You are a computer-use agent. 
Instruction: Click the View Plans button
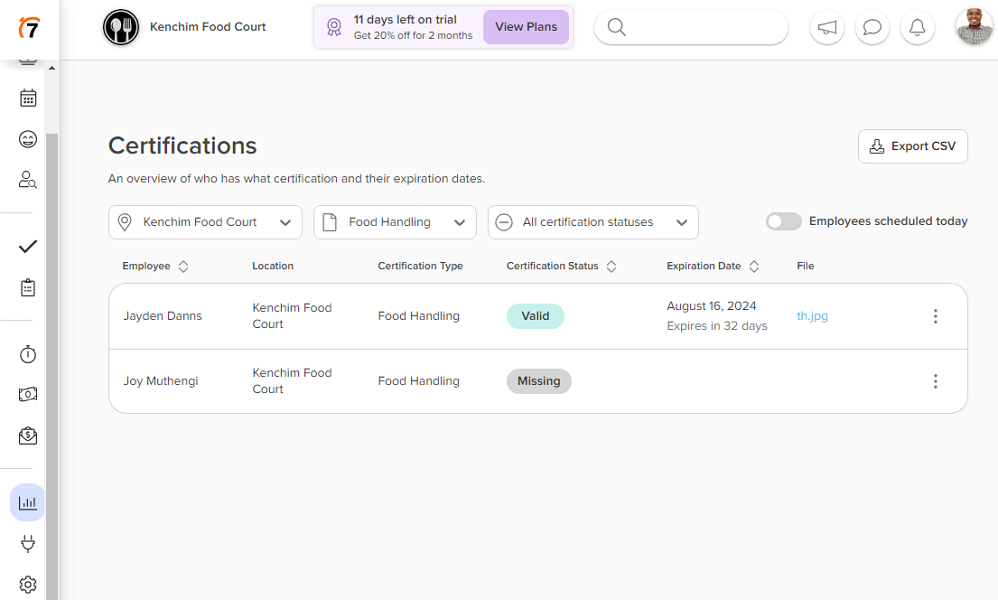coord(526,27)
